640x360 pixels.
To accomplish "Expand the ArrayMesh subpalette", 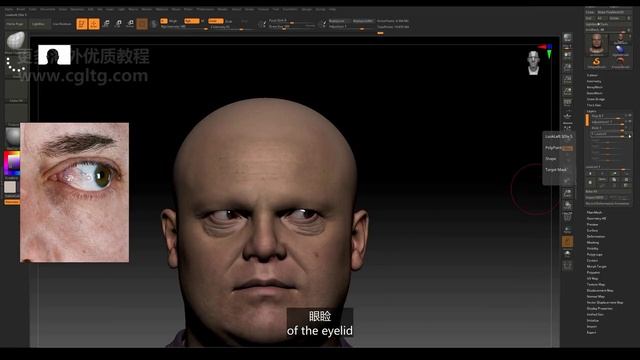I will [595, 87].
